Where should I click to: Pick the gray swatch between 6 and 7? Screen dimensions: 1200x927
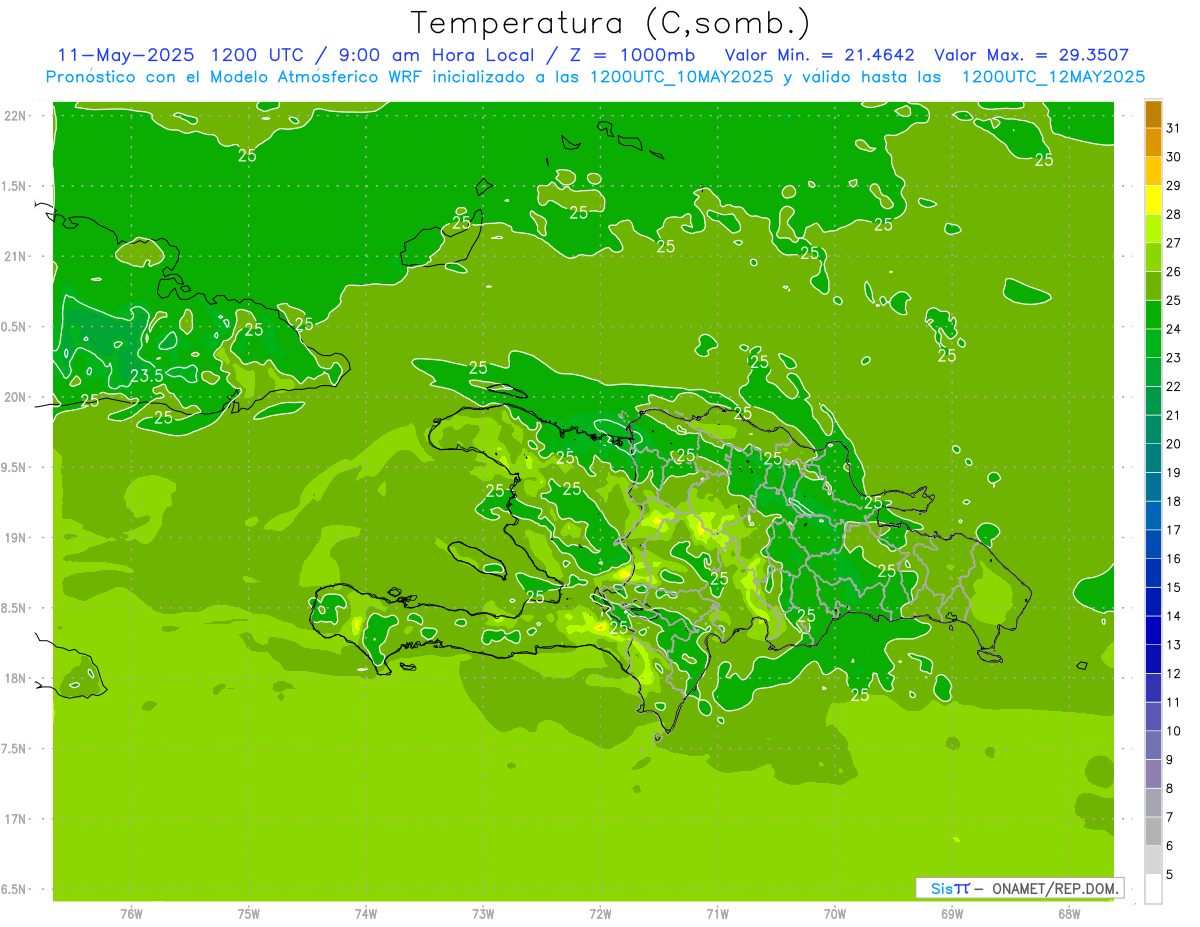(x=1153, y=831)
